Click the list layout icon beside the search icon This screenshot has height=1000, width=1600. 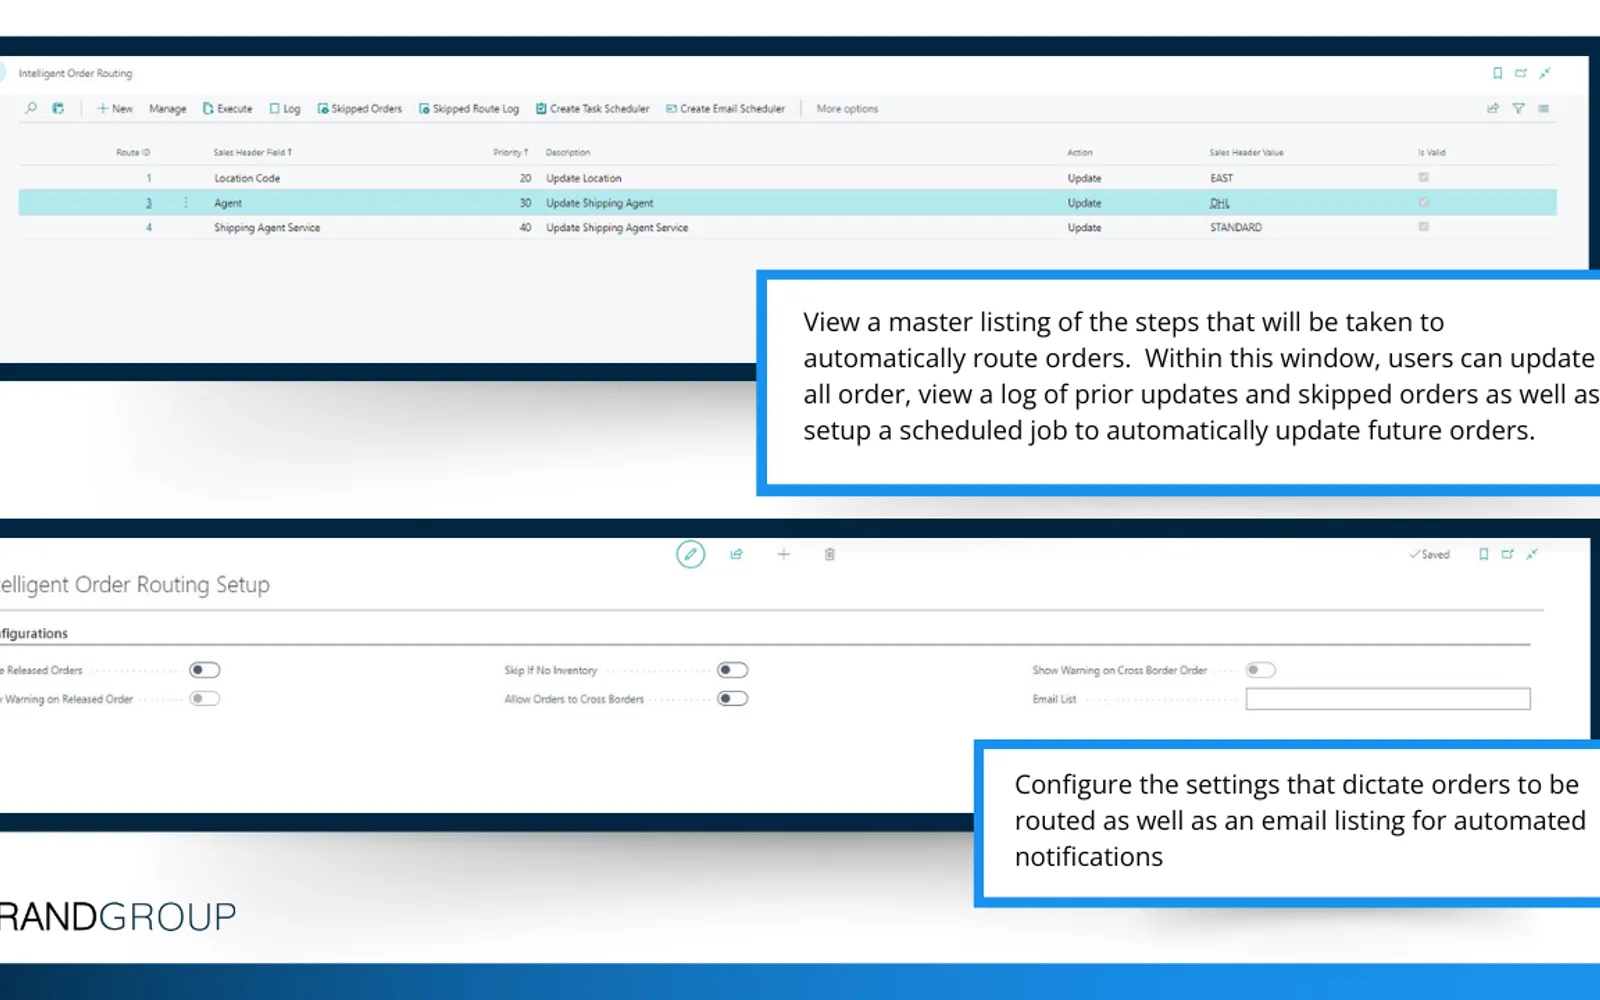click(x=58, y=108)
